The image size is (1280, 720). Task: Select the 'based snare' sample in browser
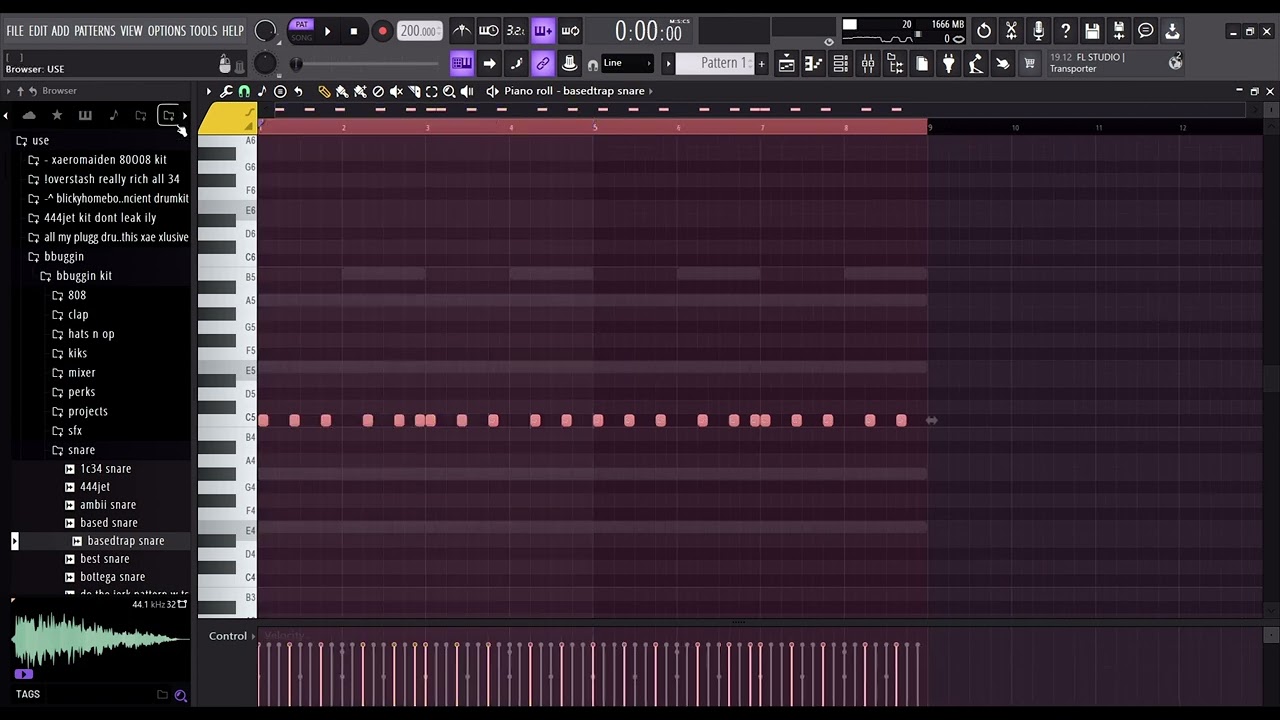109,523
